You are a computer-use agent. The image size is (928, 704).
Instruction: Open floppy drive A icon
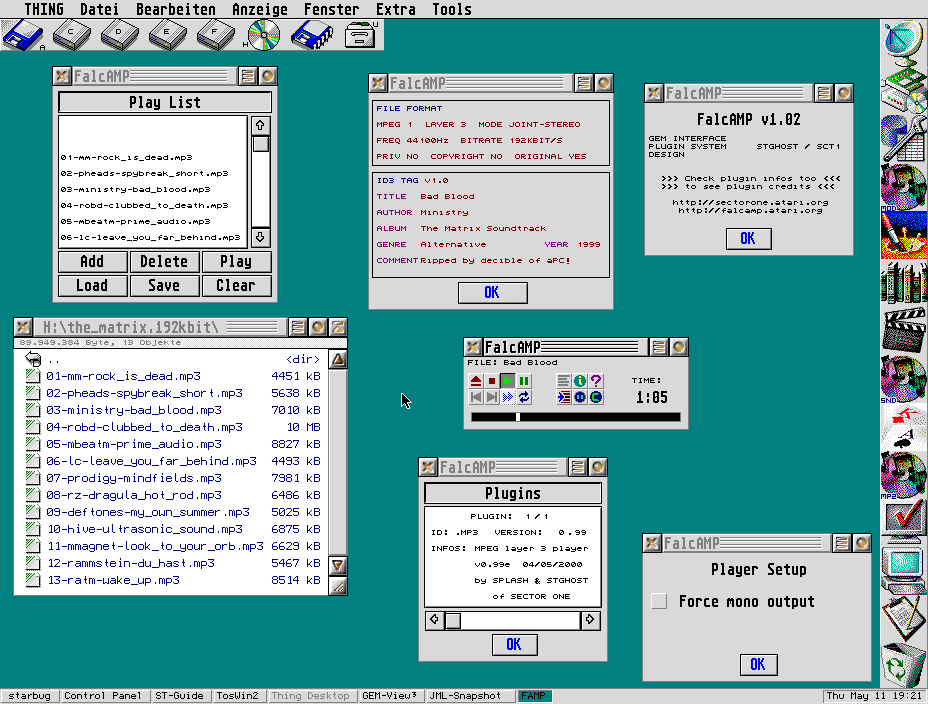tap(23, 34)
